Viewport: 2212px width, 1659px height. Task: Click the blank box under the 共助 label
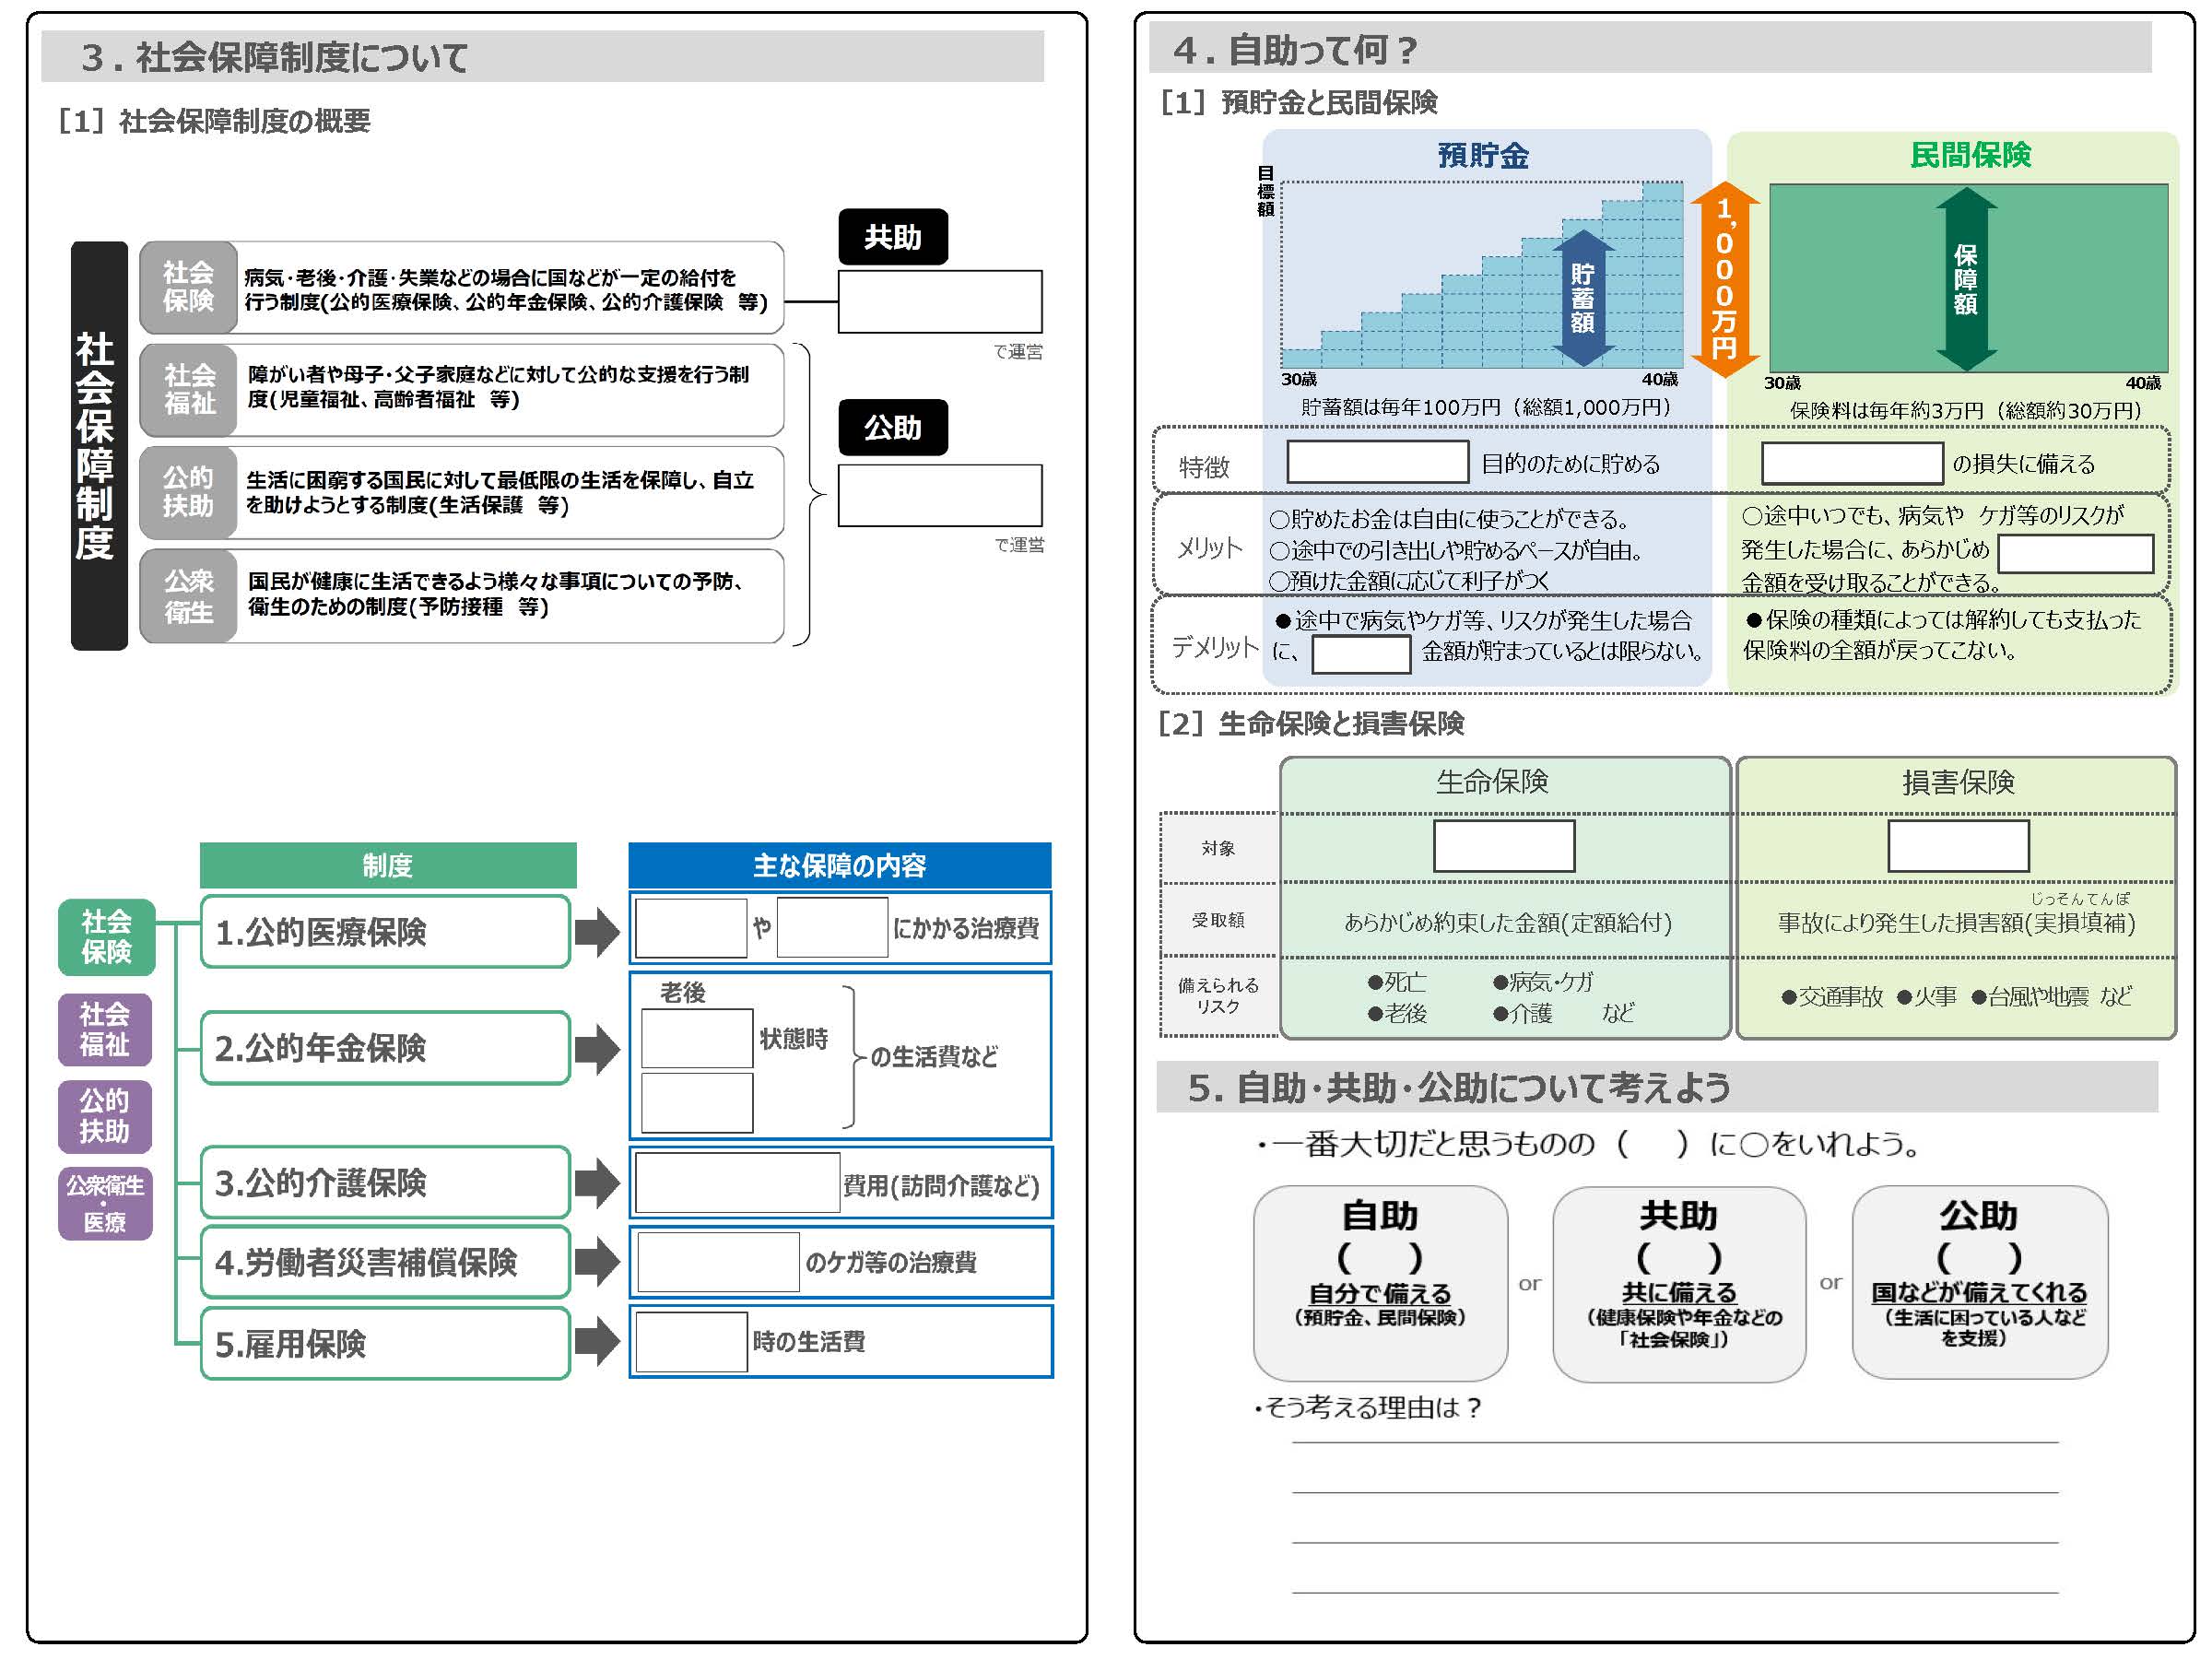pos(940,301)
